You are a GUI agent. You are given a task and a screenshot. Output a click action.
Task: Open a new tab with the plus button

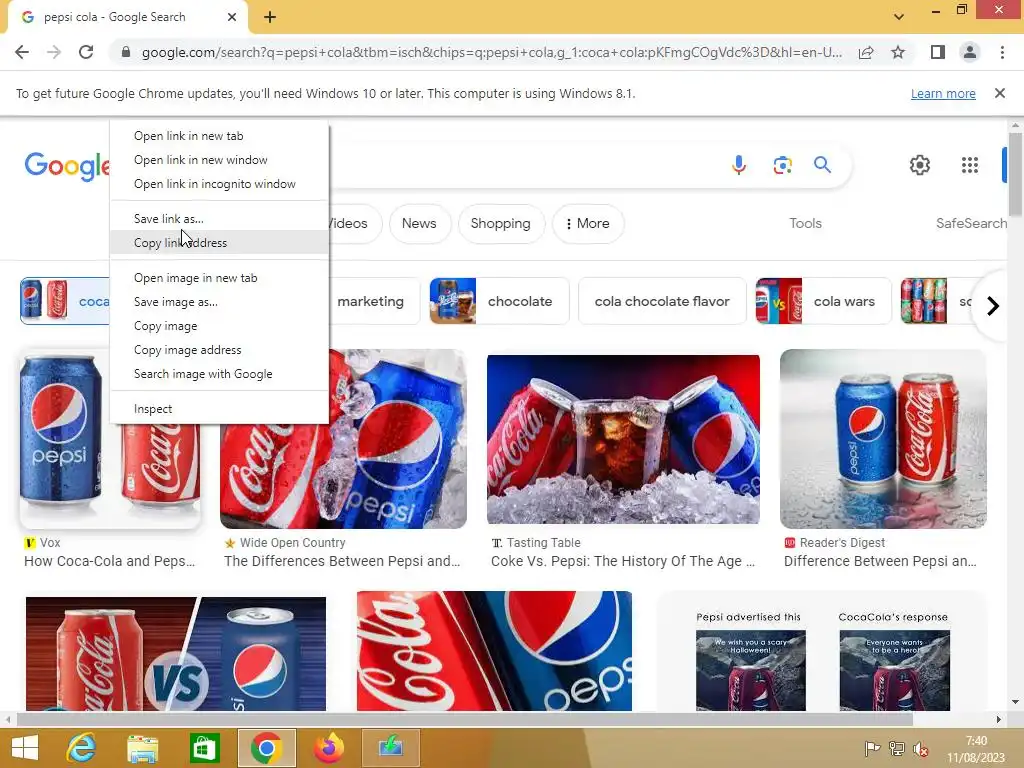[270, 18]
